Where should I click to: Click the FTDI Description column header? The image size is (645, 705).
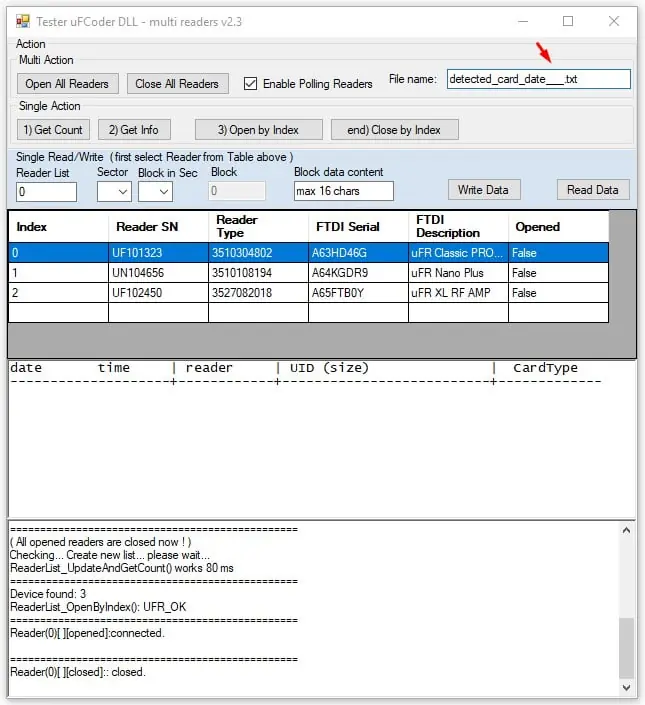[458, 227]
